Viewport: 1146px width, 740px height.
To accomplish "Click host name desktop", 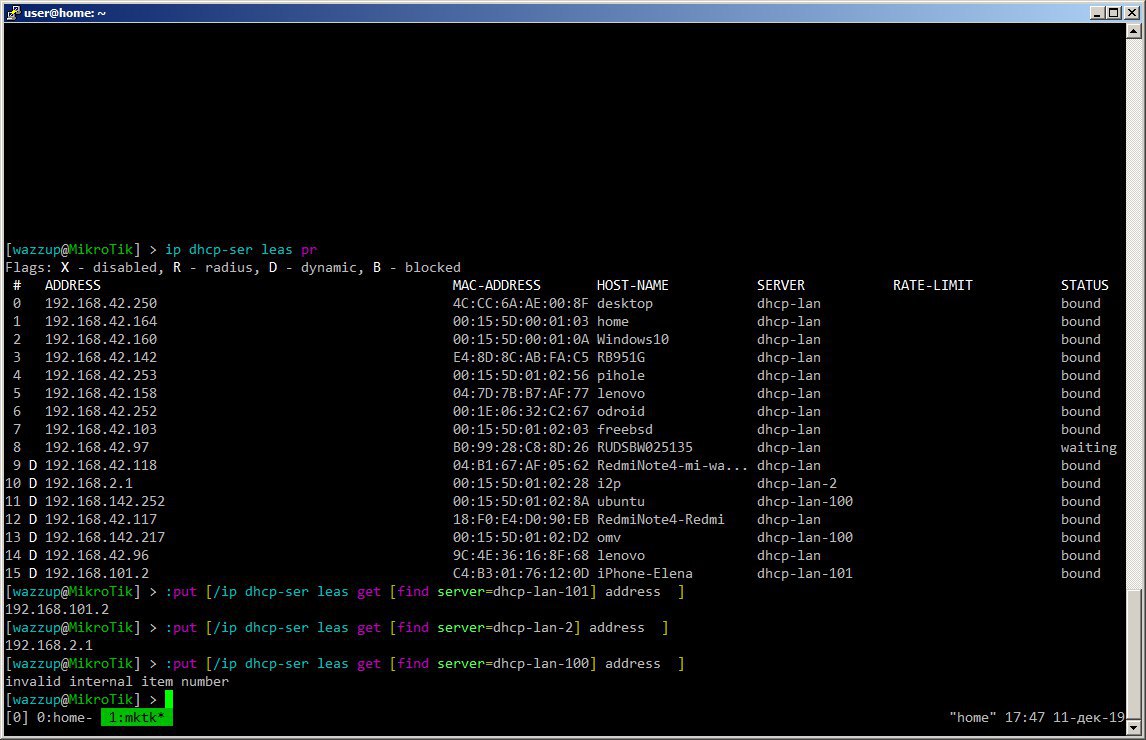I will (x=625, y=303).
